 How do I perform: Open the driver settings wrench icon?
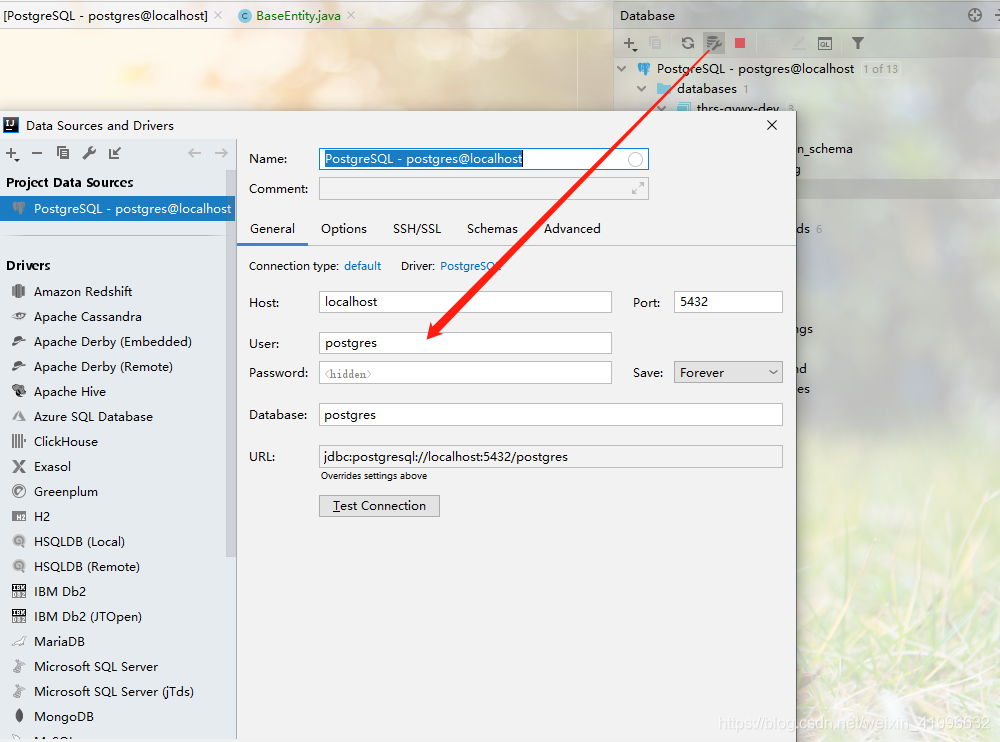click(x=88, y=155)
